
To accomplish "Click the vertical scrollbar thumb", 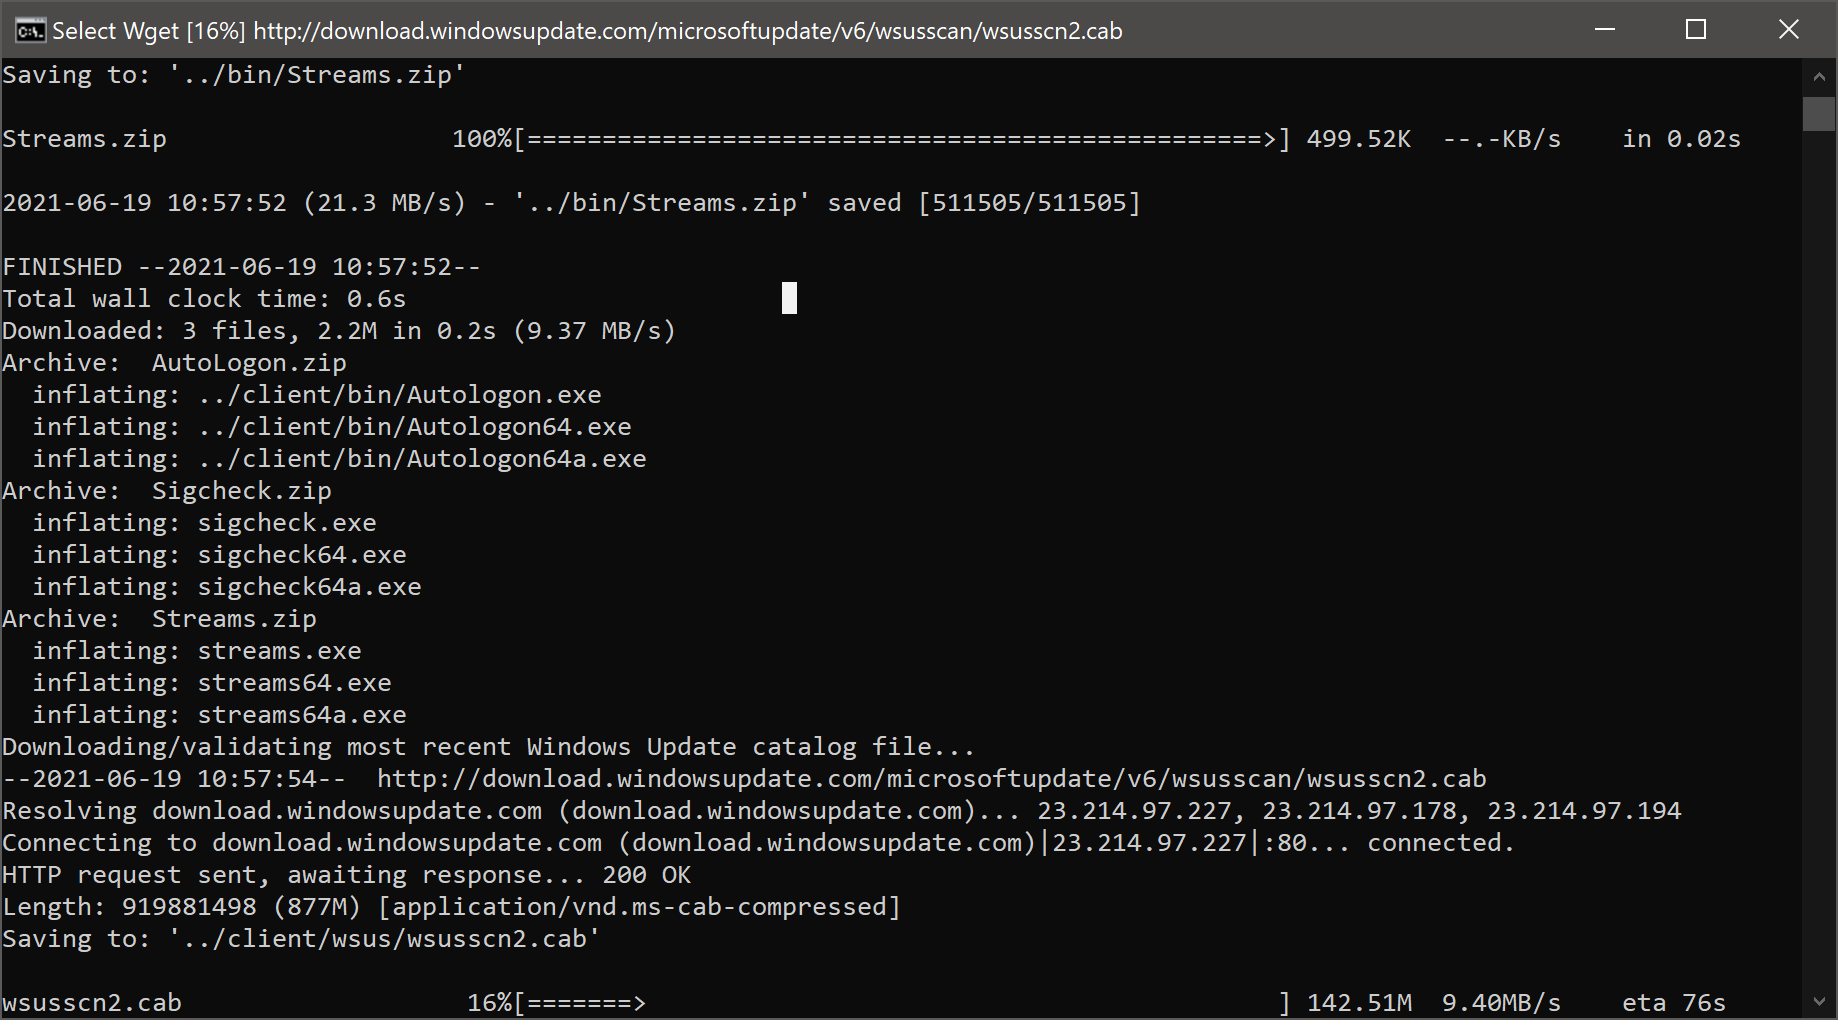I will 1819,113.
